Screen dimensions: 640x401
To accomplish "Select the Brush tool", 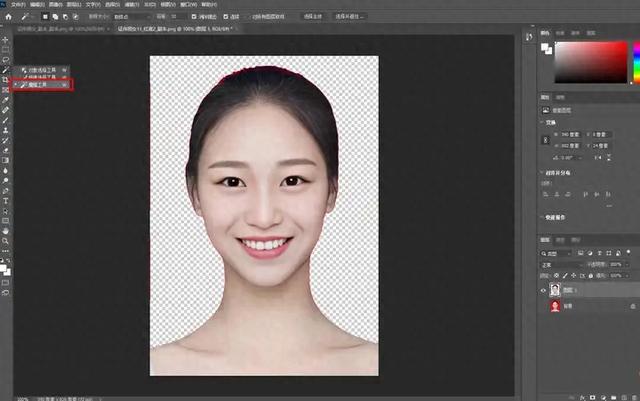I will coord(5,120).
